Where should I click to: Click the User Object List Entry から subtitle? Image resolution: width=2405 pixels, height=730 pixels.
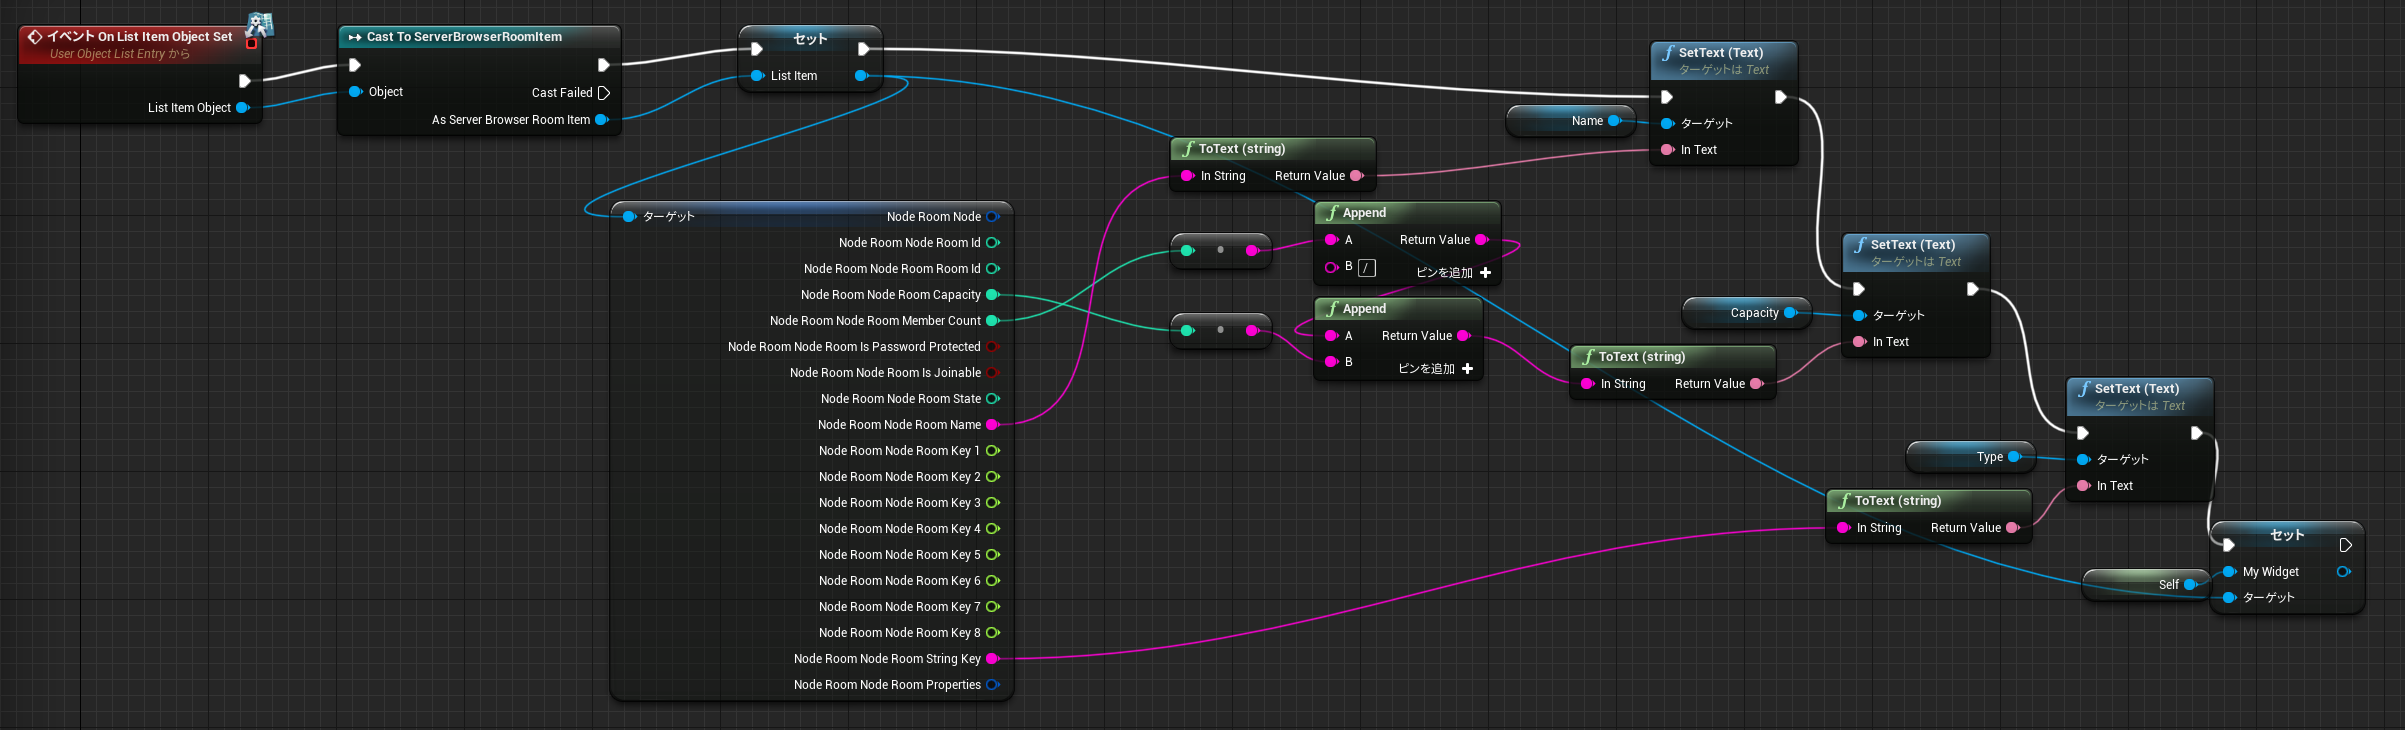point(120,54)
